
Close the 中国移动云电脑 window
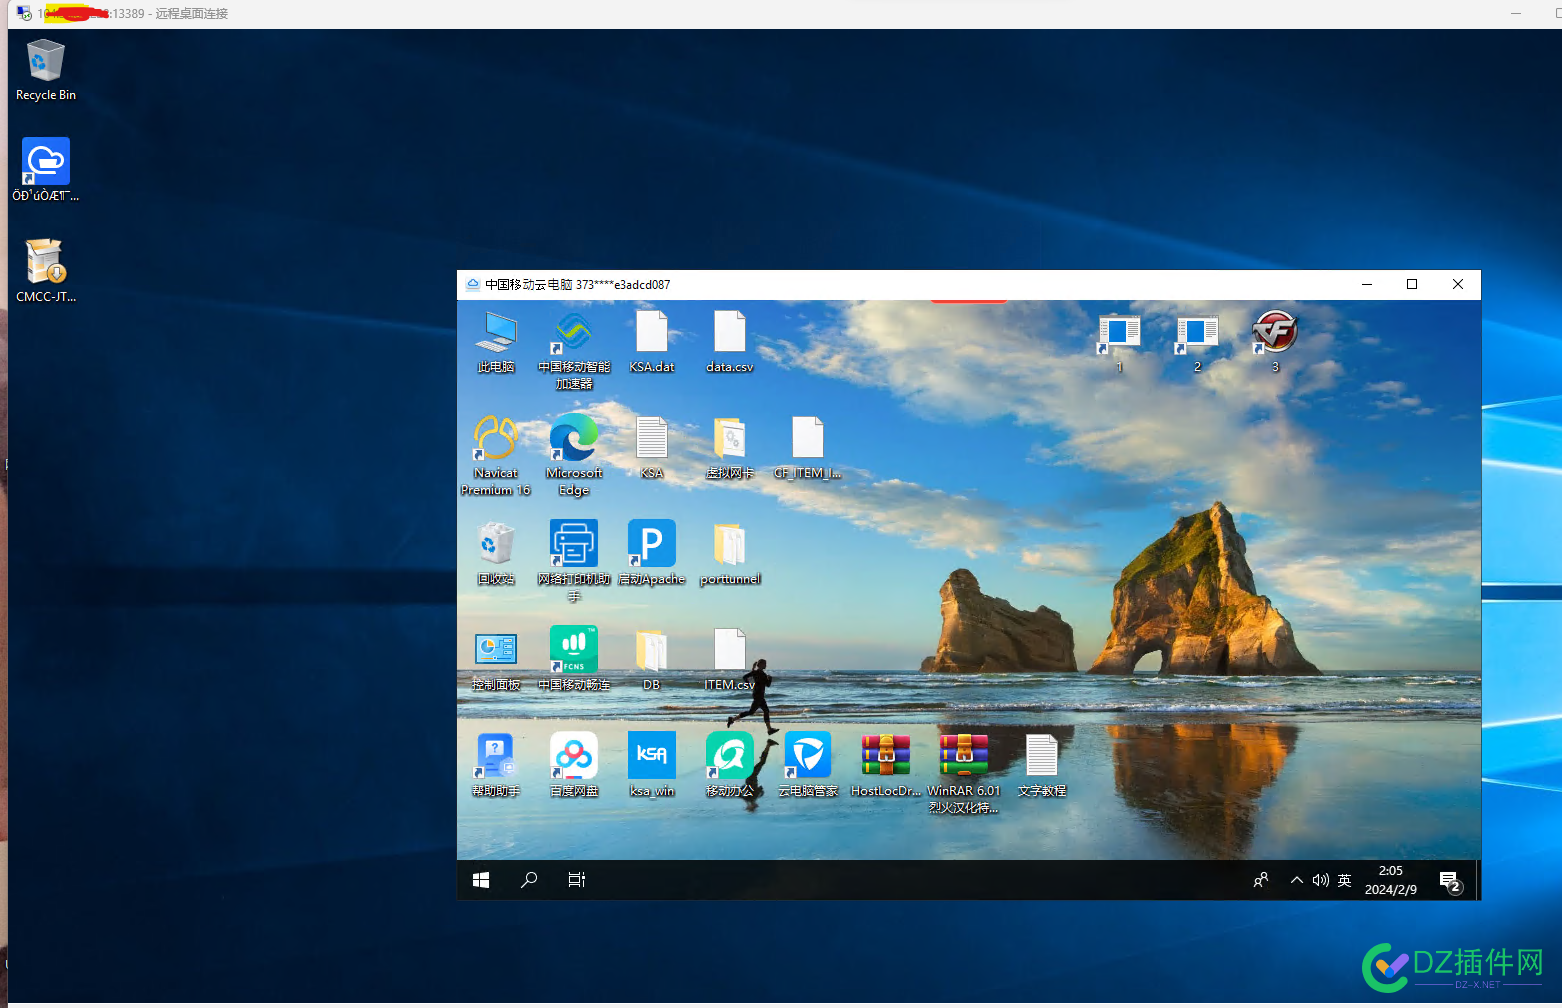(x=1458, y=285)
